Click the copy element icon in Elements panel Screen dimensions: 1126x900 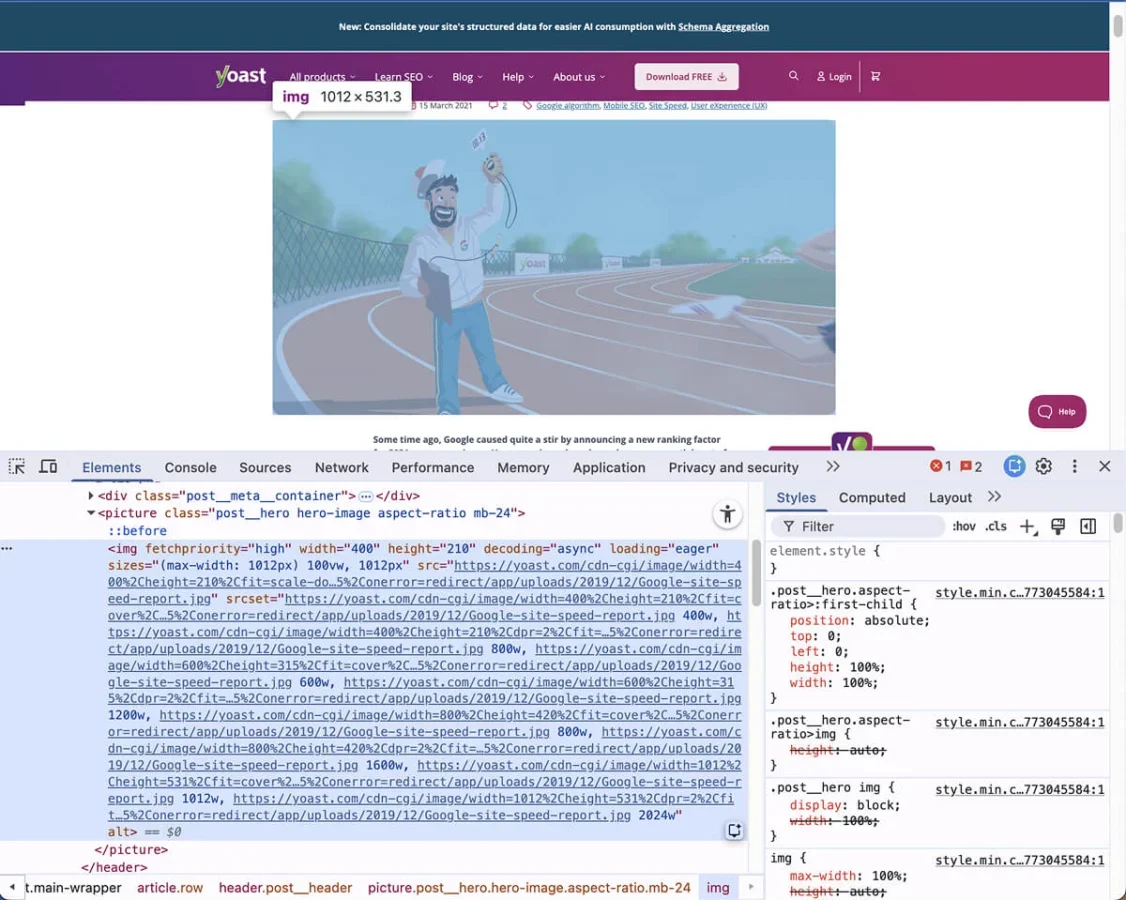[735, 830]
